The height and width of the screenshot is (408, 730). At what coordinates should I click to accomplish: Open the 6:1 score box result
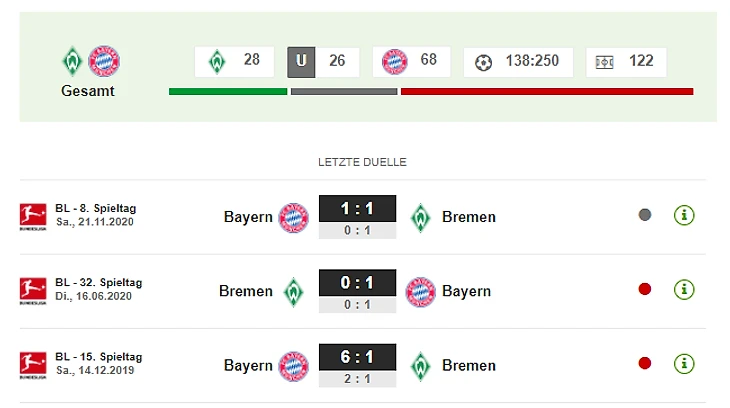tap(357, 358)
